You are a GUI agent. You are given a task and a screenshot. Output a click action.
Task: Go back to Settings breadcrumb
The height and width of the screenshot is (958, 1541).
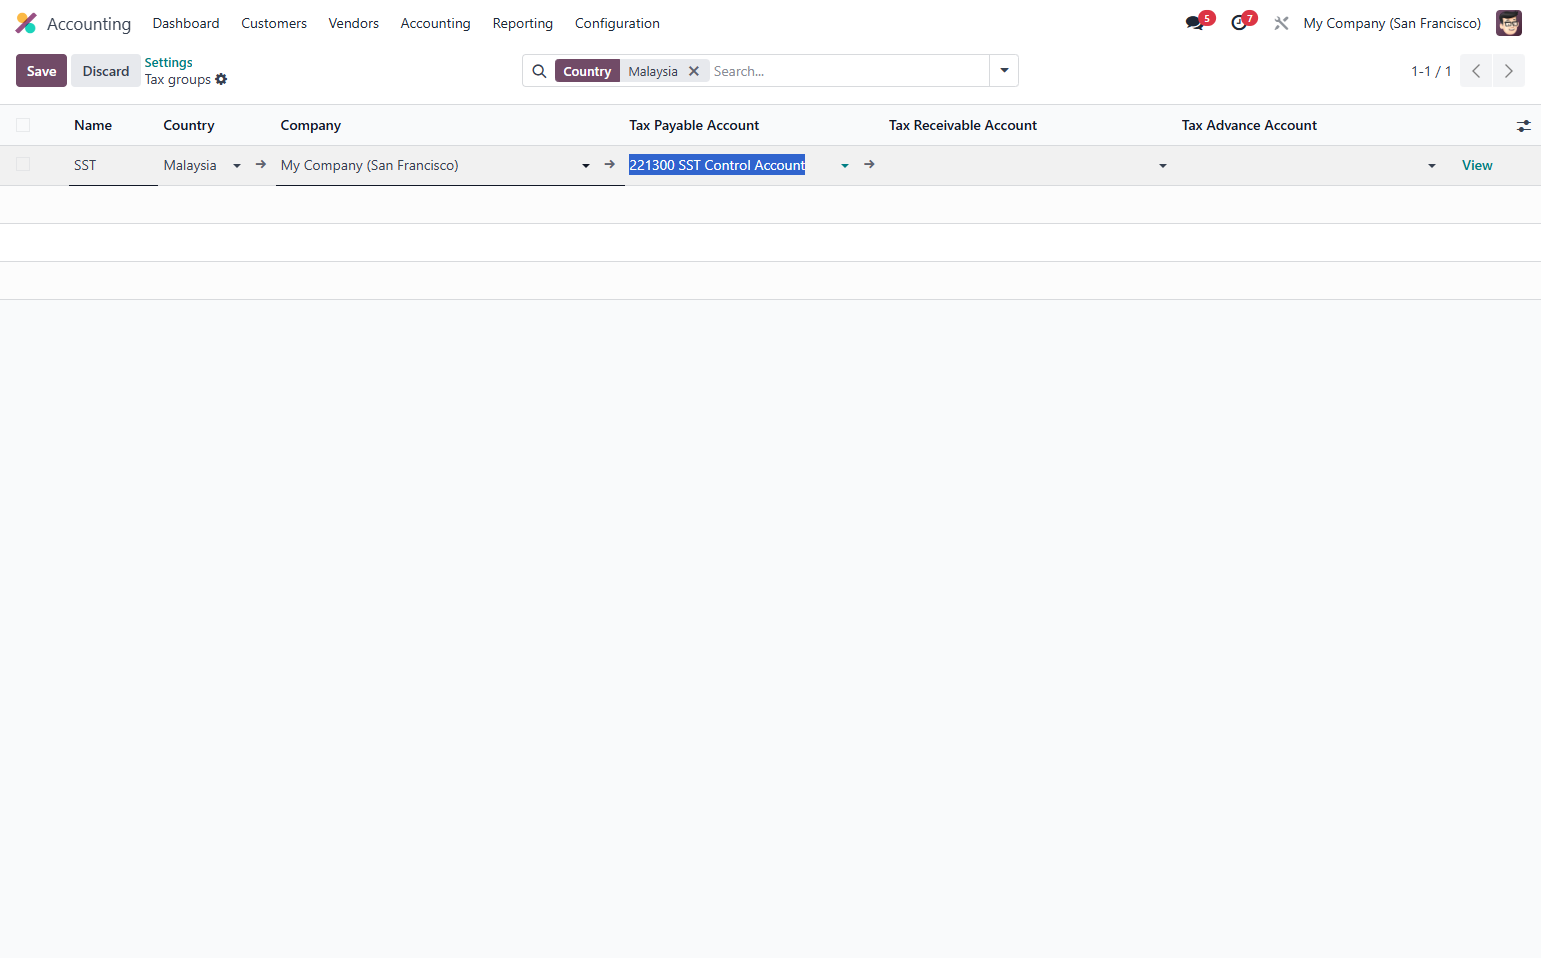[x=169, y=62]
